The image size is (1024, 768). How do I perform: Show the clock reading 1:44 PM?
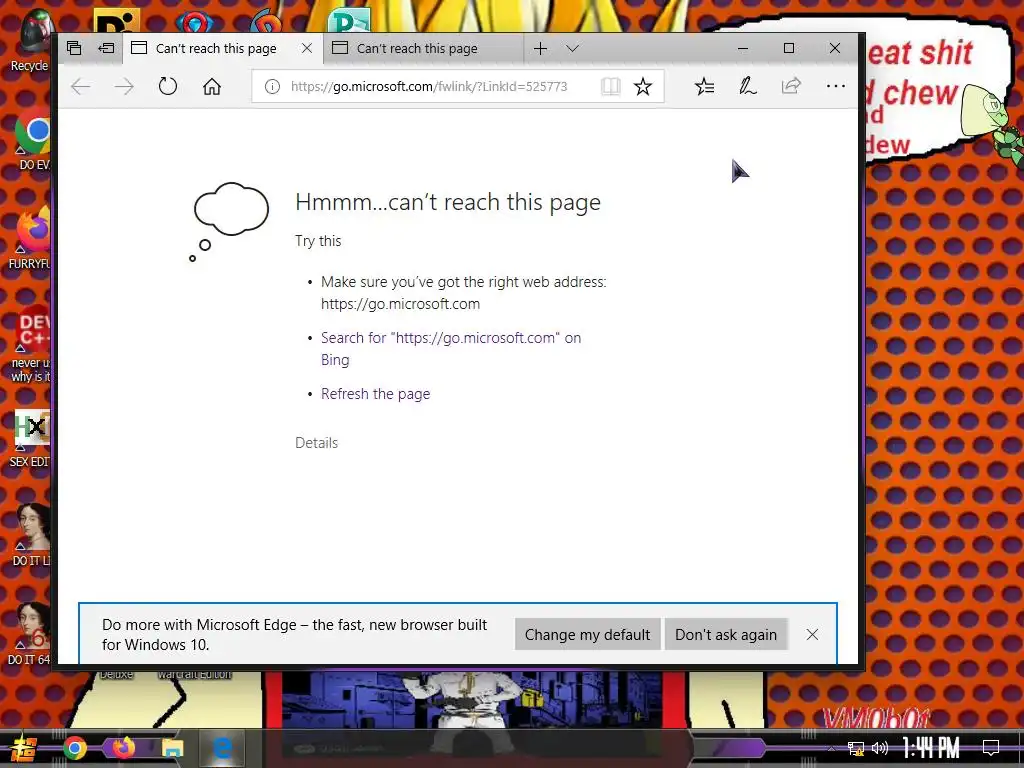pos(931,748)
